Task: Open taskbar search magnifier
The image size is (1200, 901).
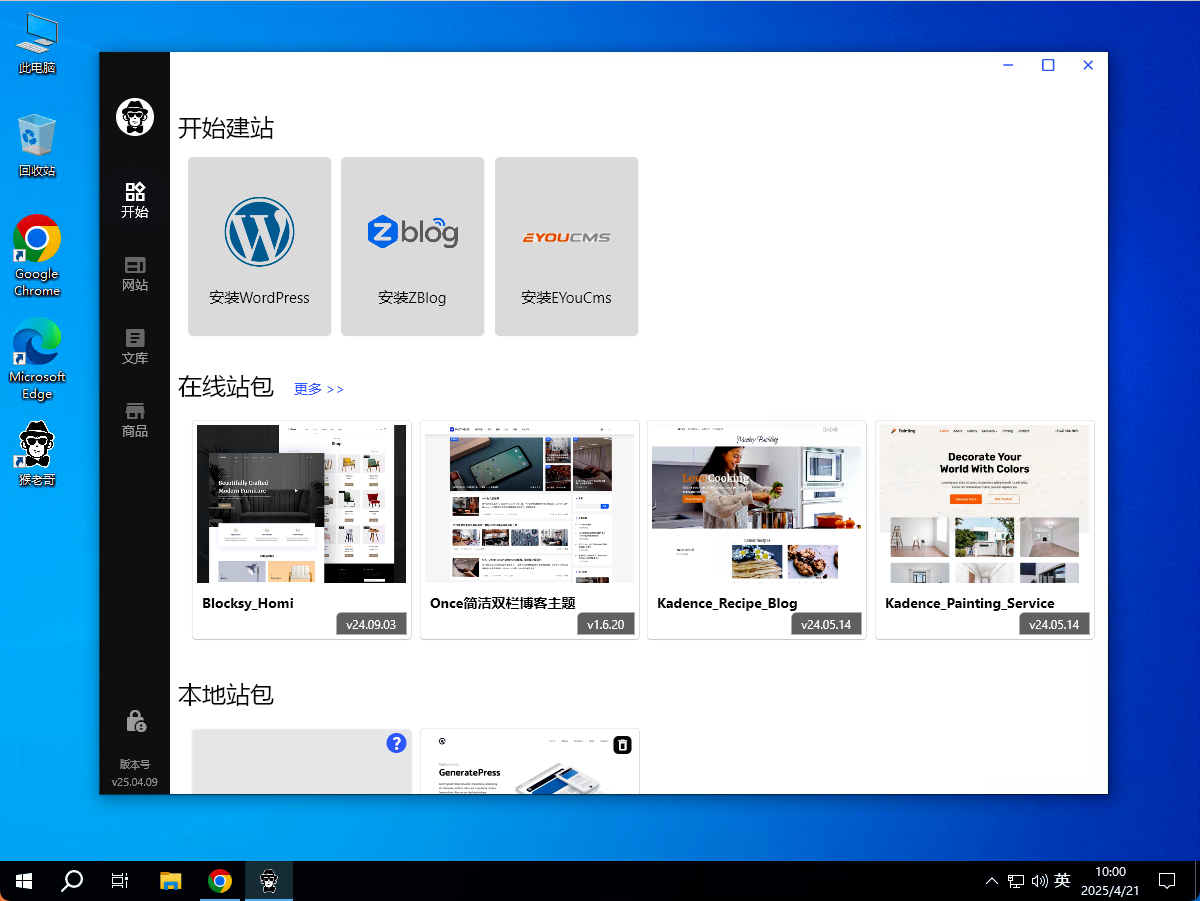Action: (72, 881)
